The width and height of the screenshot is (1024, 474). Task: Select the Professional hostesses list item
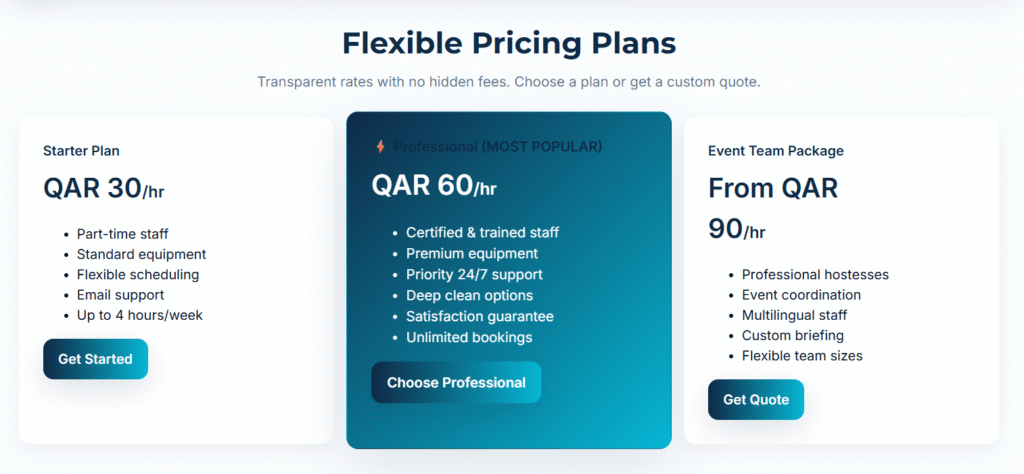pos(815,274)
